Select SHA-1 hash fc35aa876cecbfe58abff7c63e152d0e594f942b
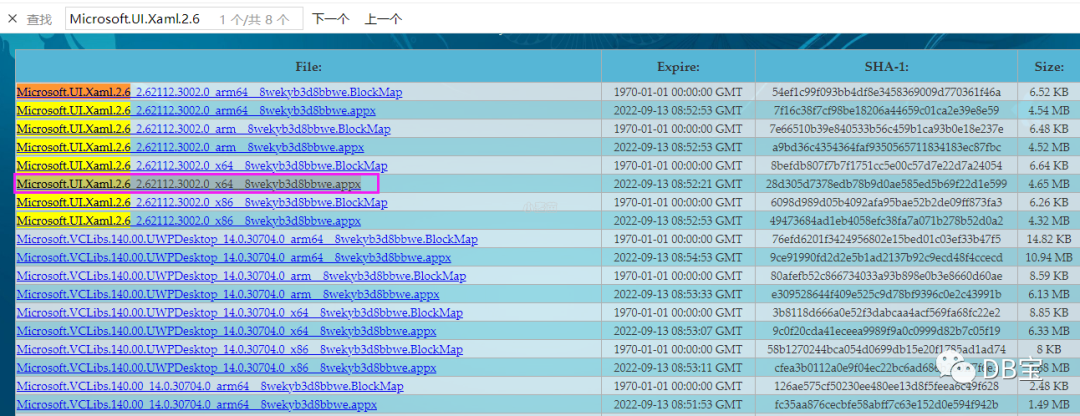Screen dimensions: 1080x416 pos(886,405)
